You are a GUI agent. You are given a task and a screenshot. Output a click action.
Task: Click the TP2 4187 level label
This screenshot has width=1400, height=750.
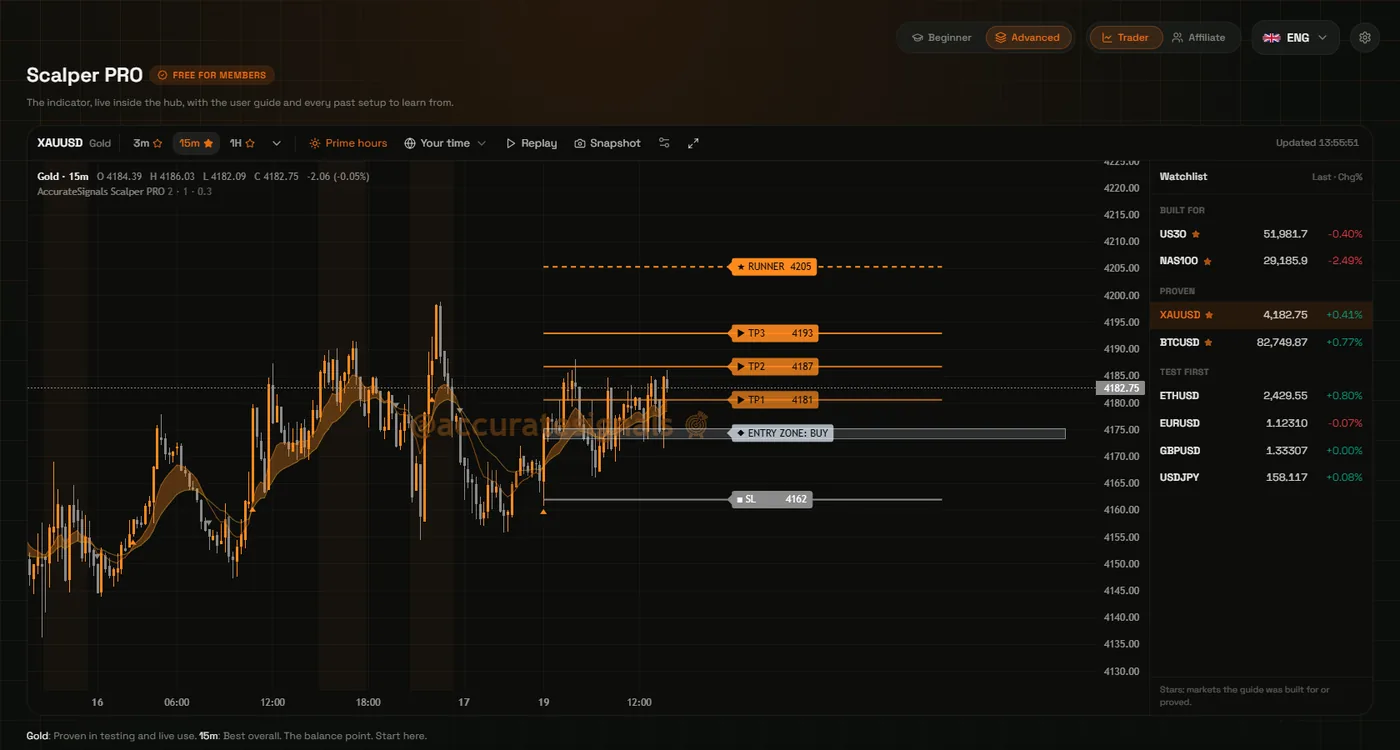[774, 367]
